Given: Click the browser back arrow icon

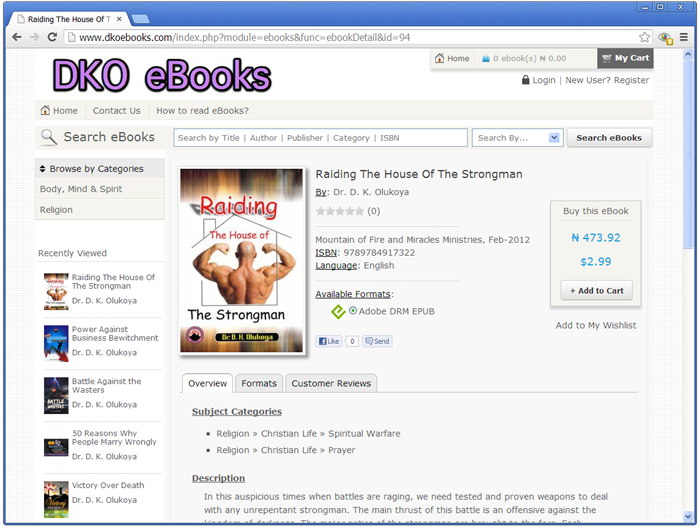Looking at the screenshot, I should 16,37.
